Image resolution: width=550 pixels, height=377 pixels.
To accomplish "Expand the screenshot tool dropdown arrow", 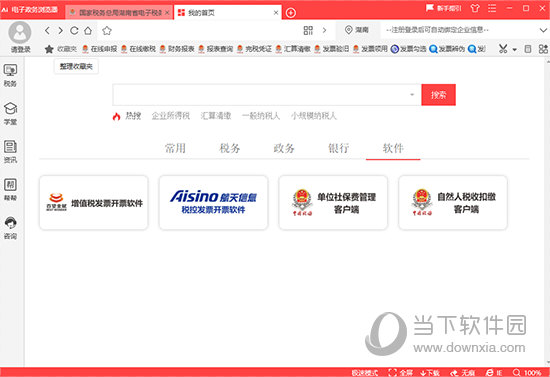I will [515, 49].
